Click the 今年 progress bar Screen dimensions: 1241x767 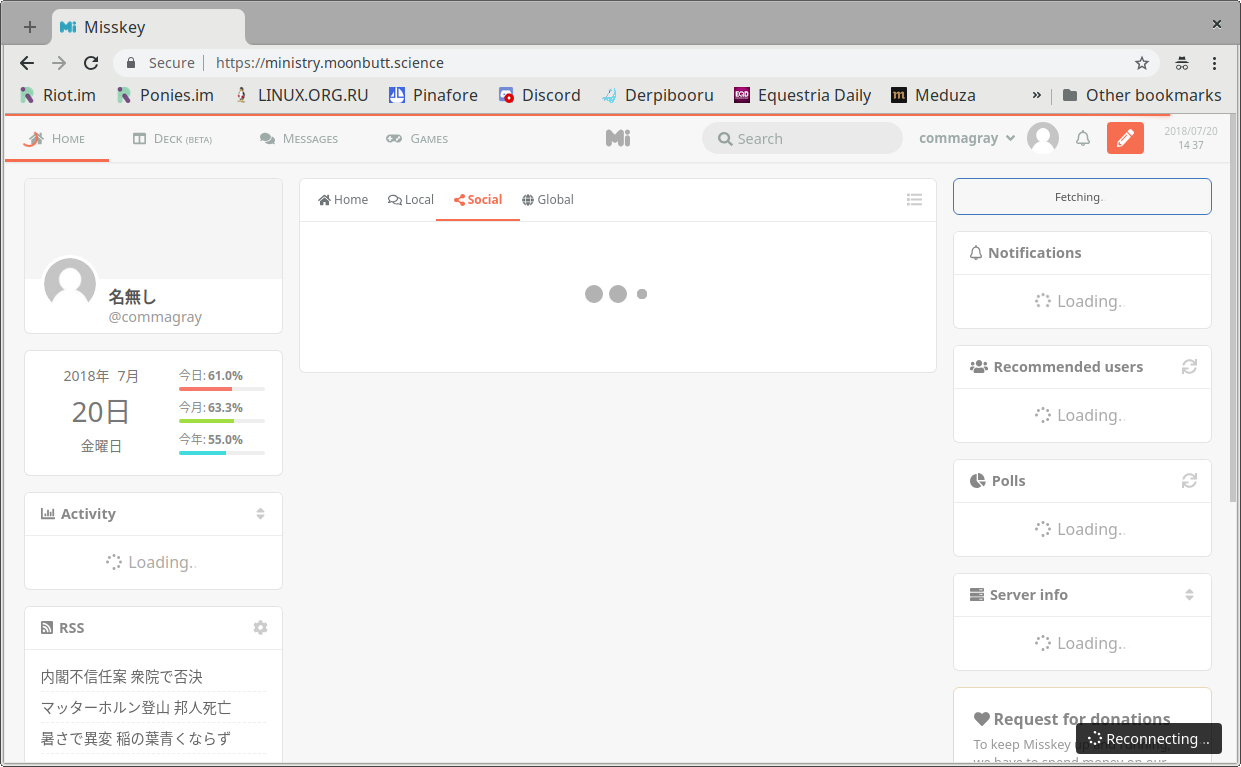click(222, 453)
